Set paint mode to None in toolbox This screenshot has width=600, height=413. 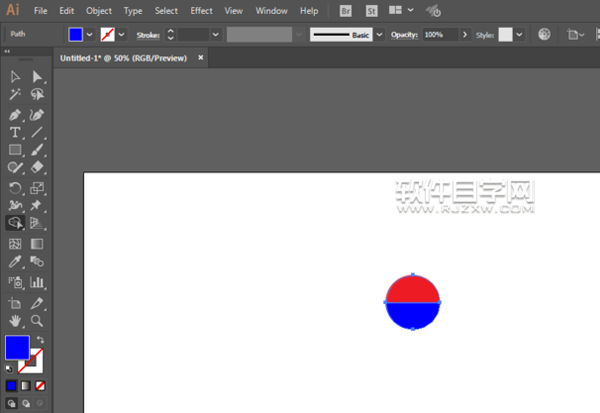pyautogui.click(x=41, y=385)
